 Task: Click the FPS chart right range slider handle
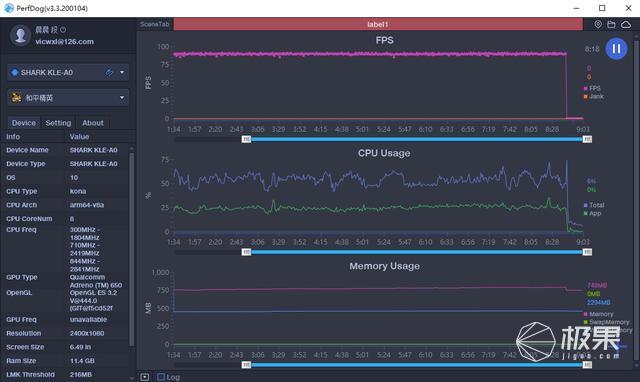click(x=587, y=139)
